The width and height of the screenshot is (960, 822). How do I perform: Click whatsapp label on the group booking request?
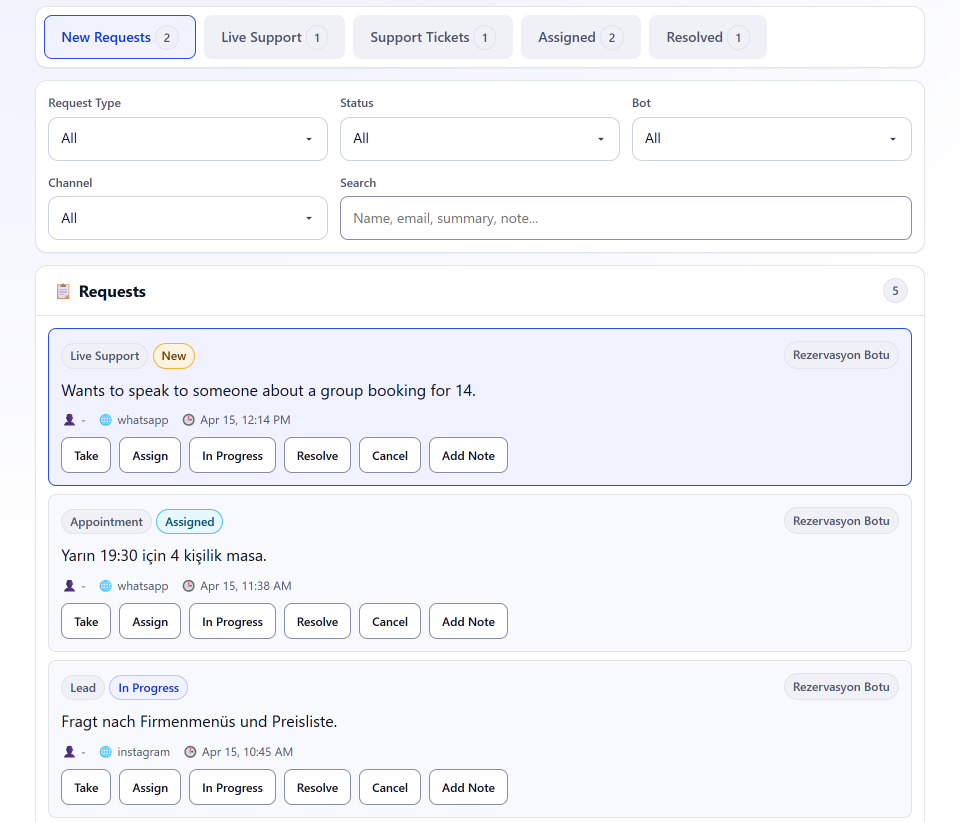pyautogui.click(x=143, y=420)
